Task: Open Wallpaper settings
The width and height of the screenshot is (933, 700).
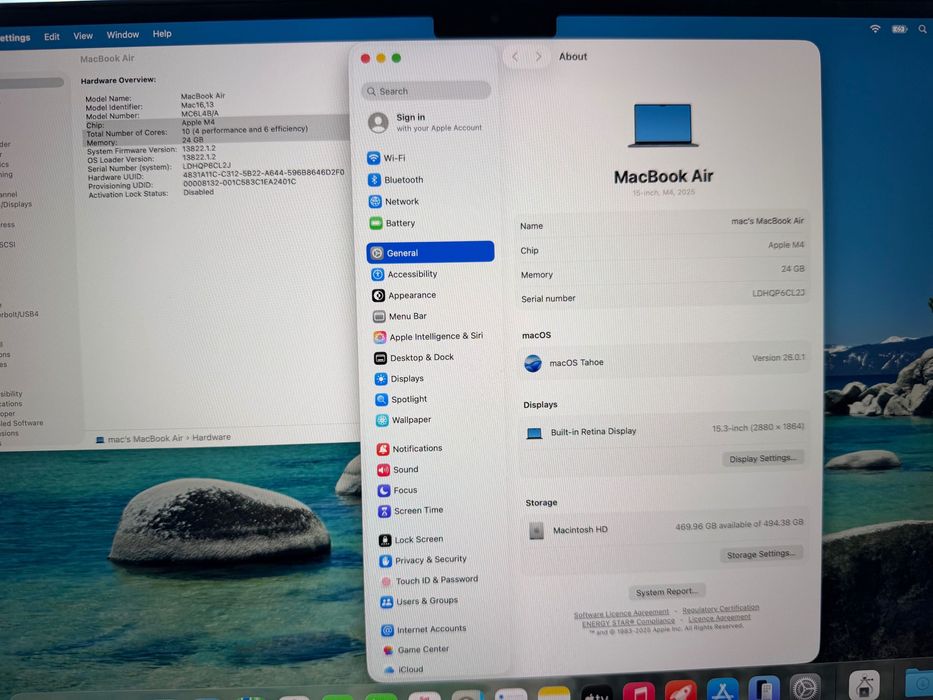Action: [x=403, y=420]
